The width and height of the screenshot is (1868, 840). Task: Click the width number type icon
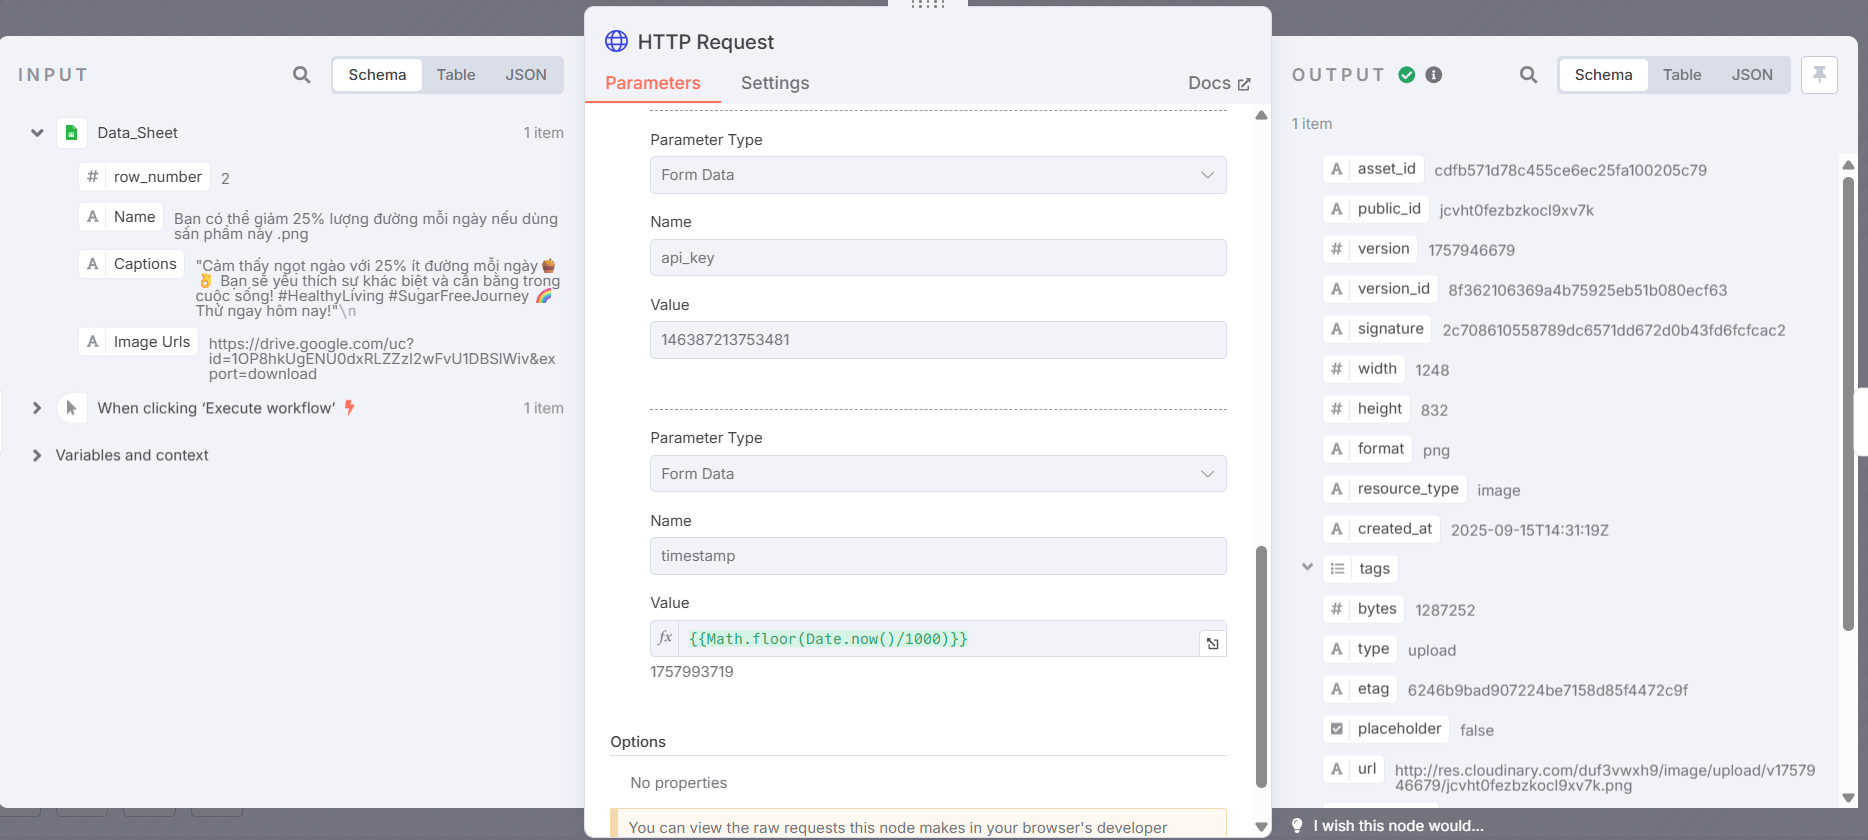click(x=1336, y=369)
